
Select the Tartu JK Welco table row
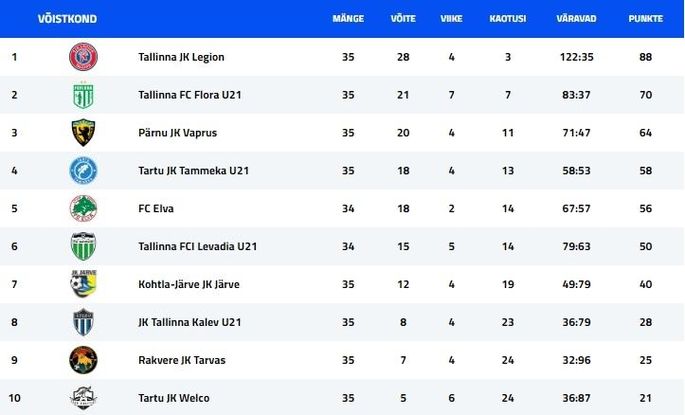(342, 397)
